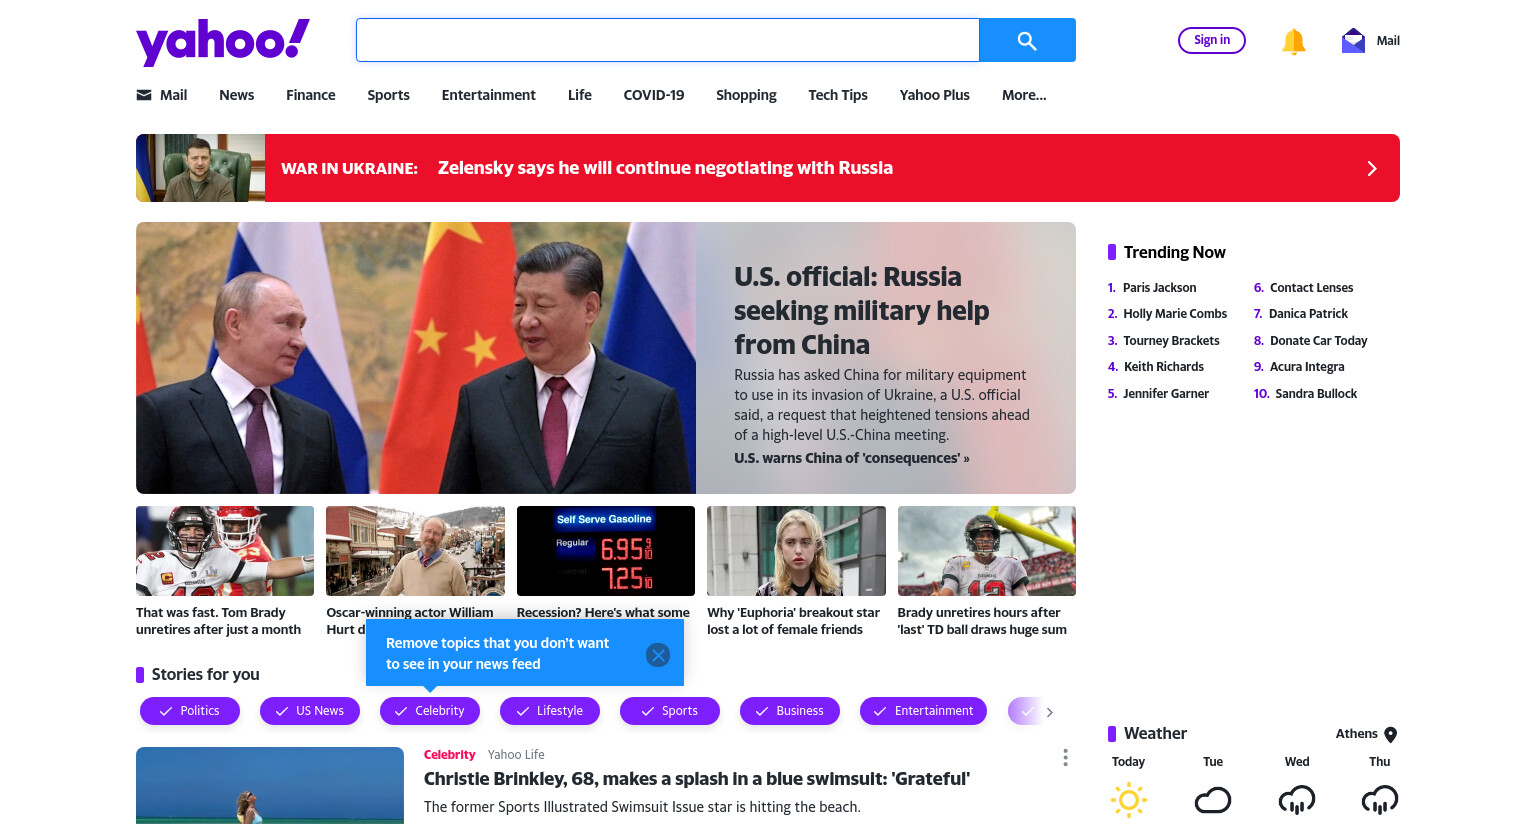Click the blue search magnifier button
1536x824 pixels.
click(1027, 40)
